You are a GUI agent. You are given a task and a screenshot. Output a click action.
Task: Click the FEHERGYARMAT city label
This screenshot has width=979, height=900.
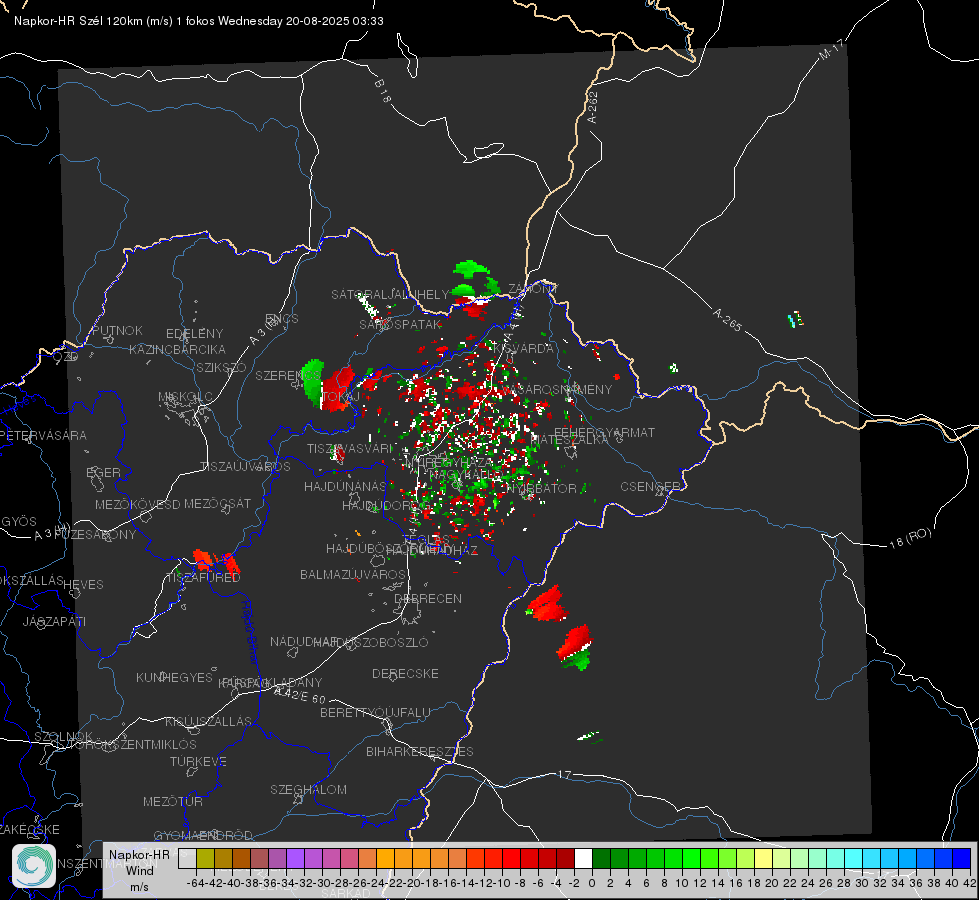(604, 432)
